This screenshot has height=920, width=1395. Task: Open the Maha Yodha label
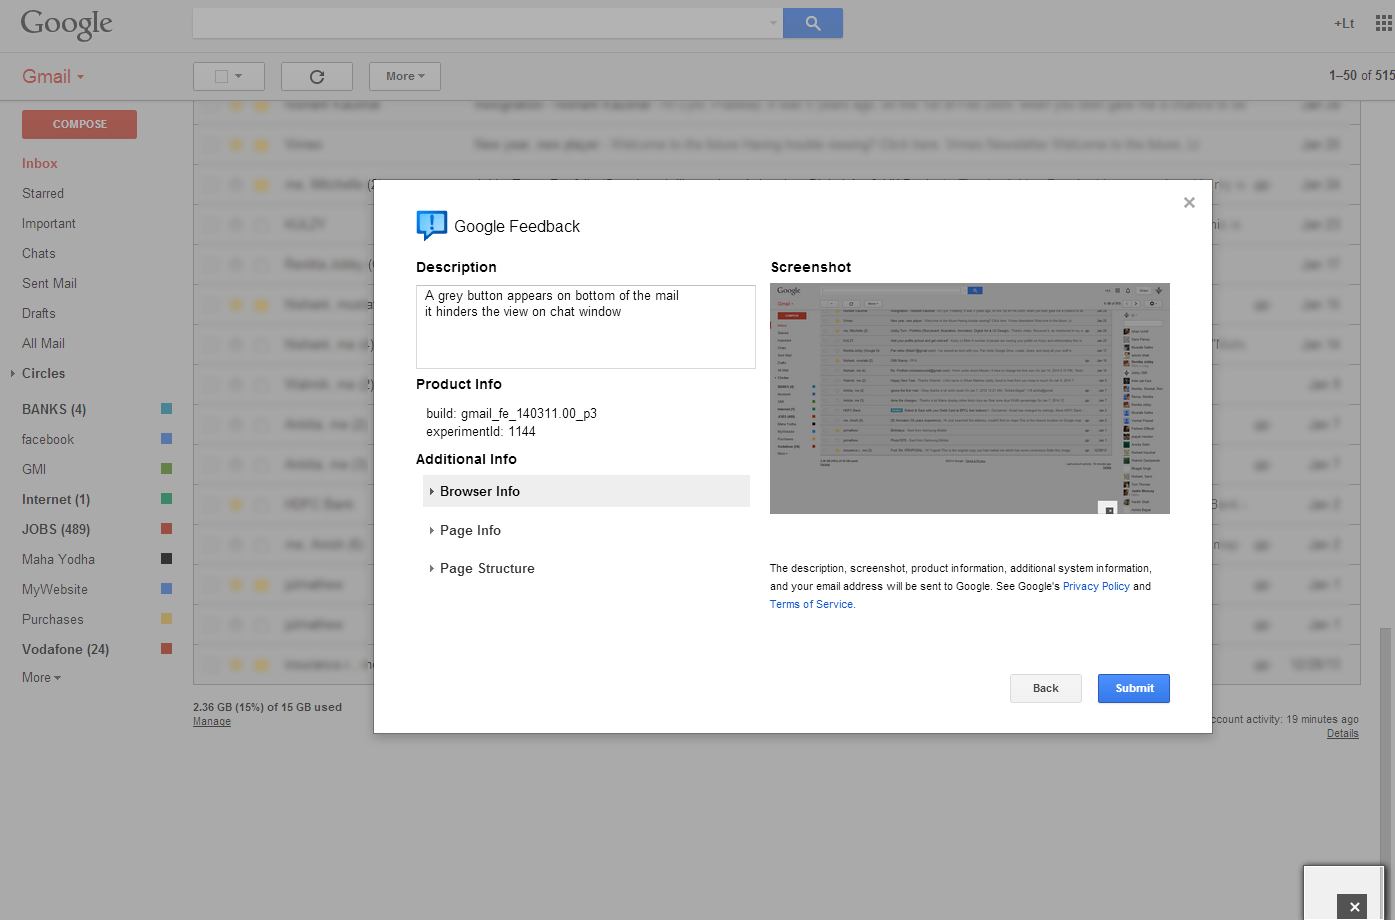pos(58,559)
